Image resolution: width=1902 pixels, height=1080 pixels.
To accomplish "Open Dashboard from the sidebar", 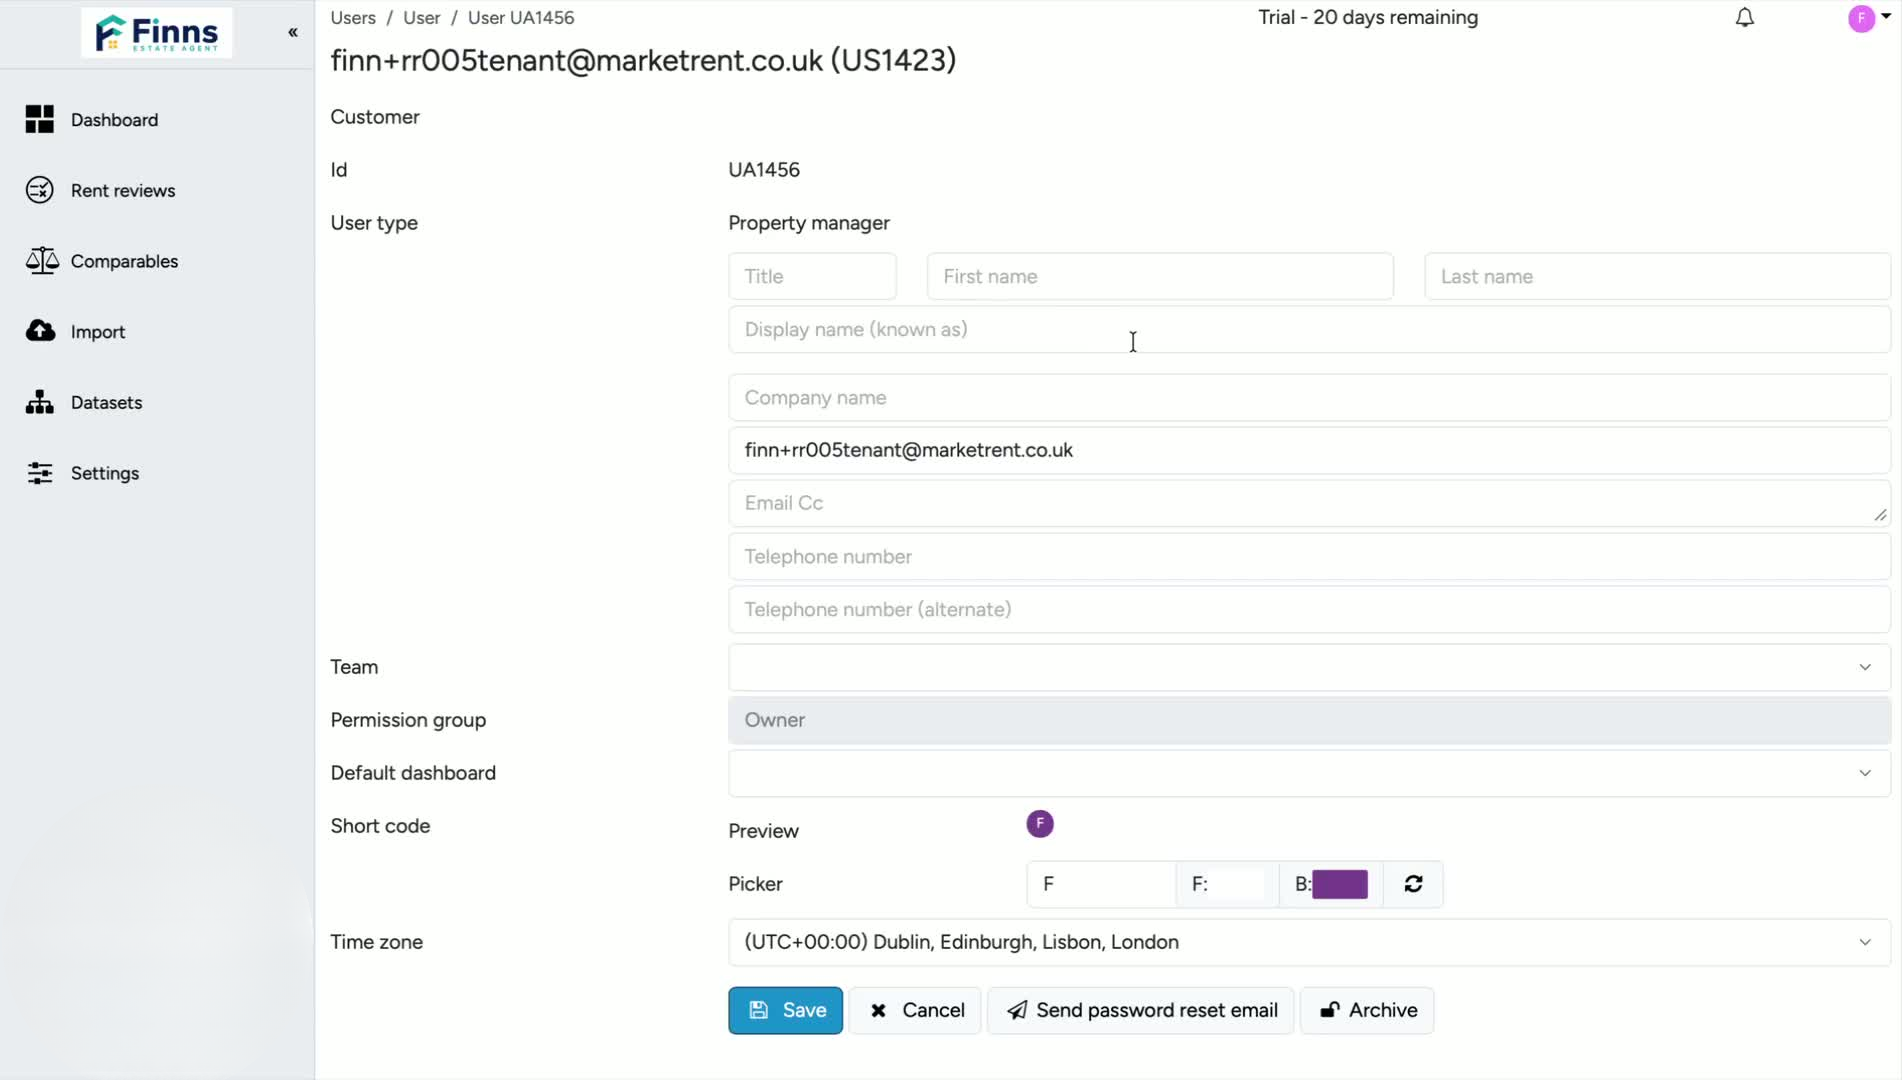I will click(114, 120).
